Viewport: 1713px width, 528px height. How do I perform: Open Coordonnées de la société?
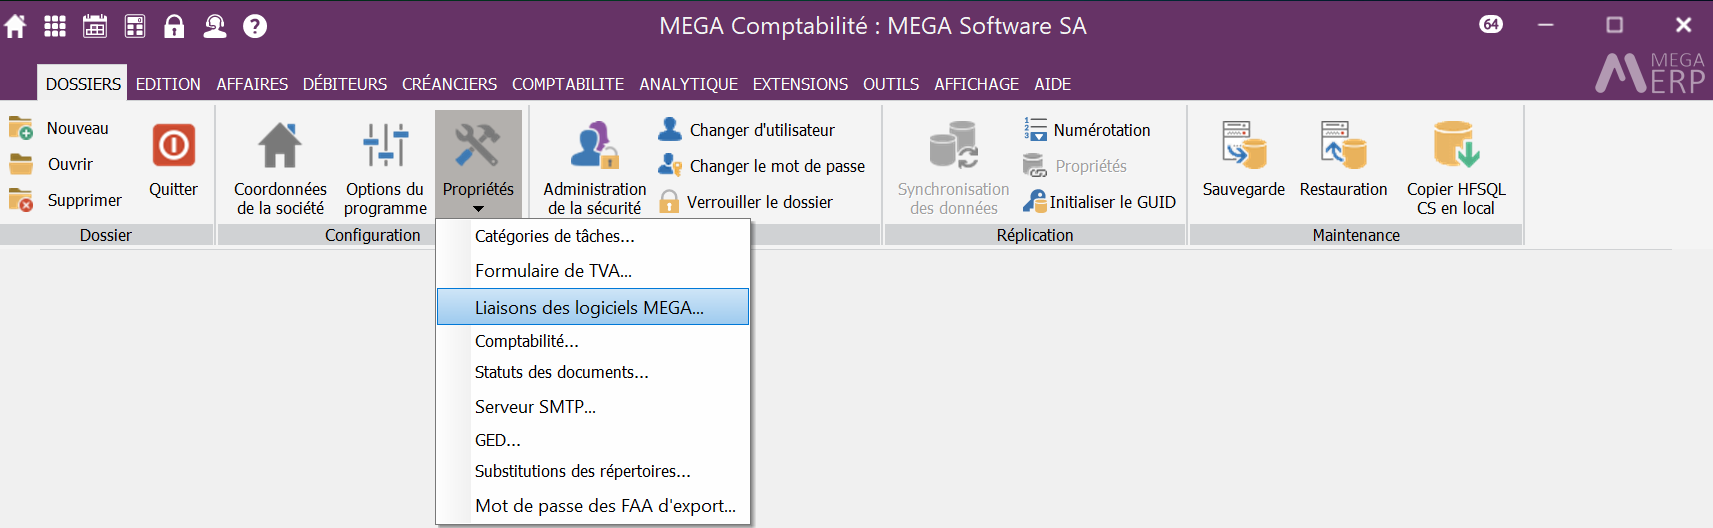[x=280, y=168]
